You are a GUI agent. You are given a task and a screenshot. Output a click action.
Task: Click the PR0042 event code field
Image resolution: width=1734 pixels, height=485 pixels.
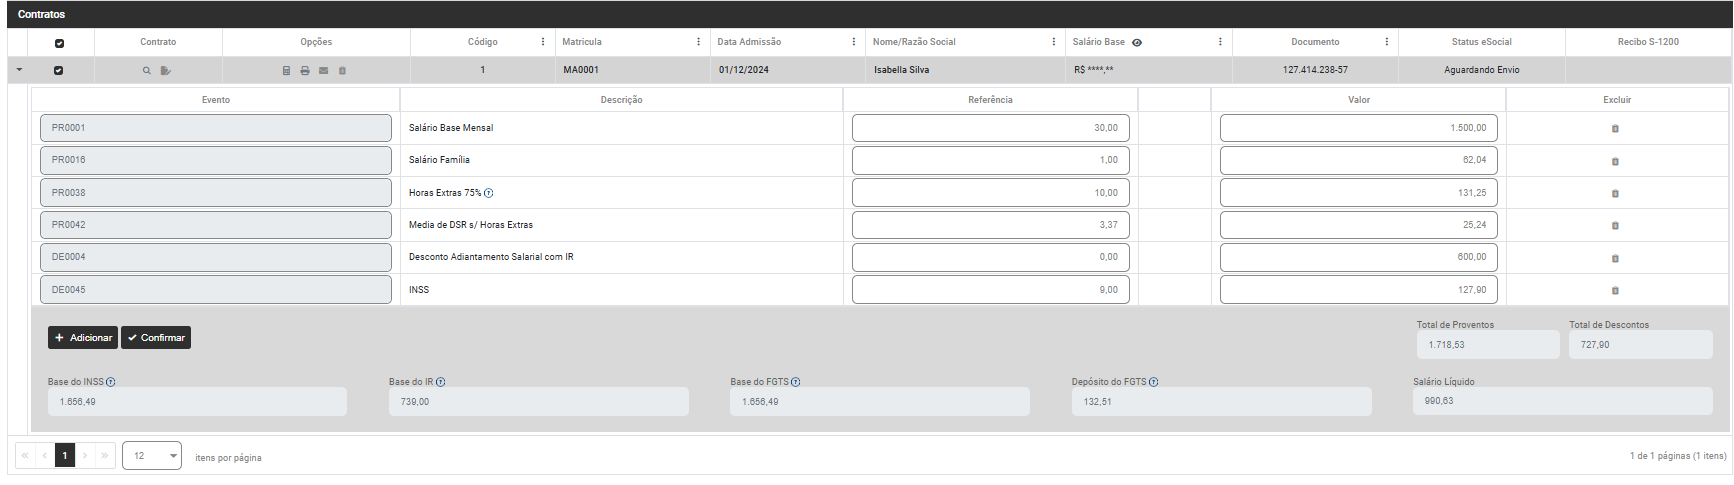pos(216,225)
